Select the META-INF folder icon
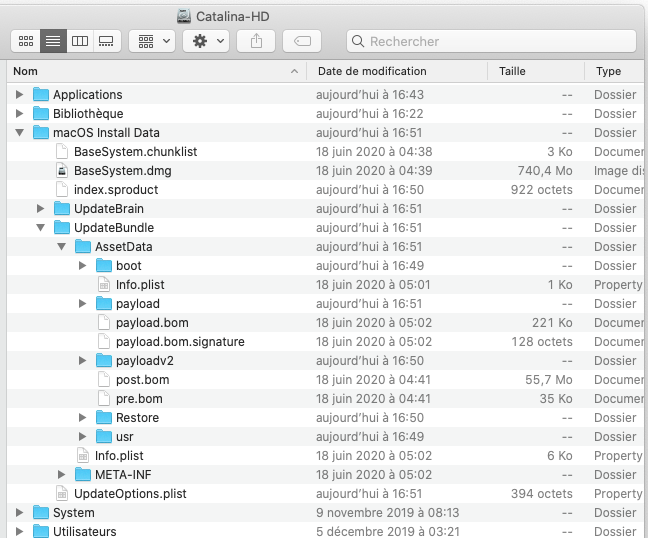Viewport: 648px width, 538px height. pyautogui.click(x=83, y=475)
